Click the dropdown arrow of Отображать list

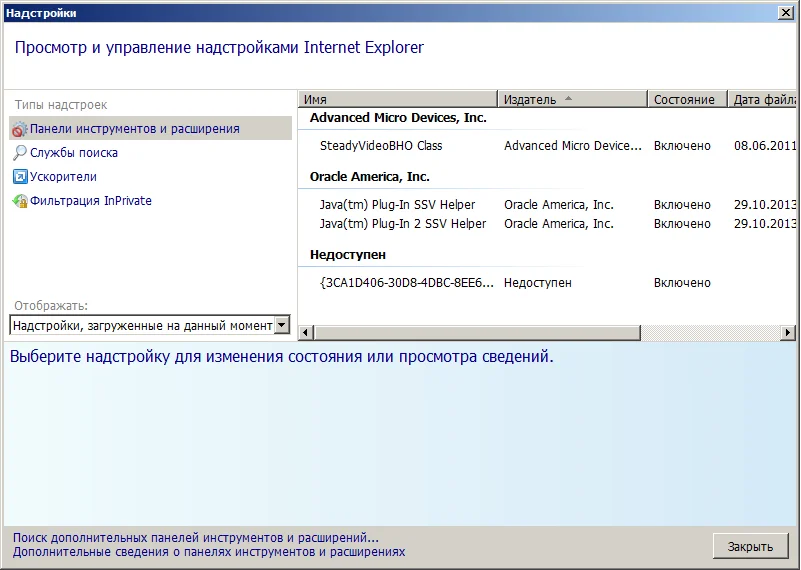[x=281, y=325]
